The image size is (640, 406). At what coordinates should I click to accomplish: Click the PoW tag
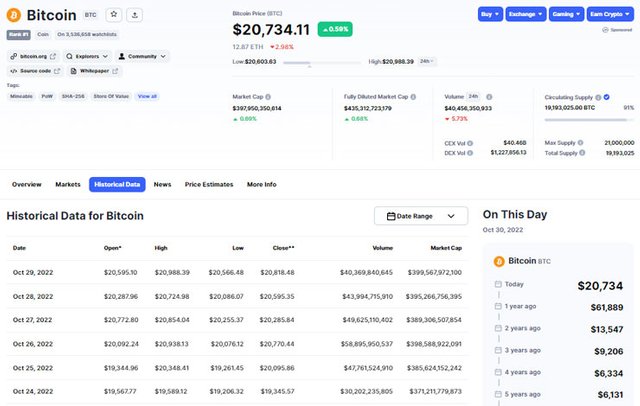pyautogui.click(x=47, y=96)
